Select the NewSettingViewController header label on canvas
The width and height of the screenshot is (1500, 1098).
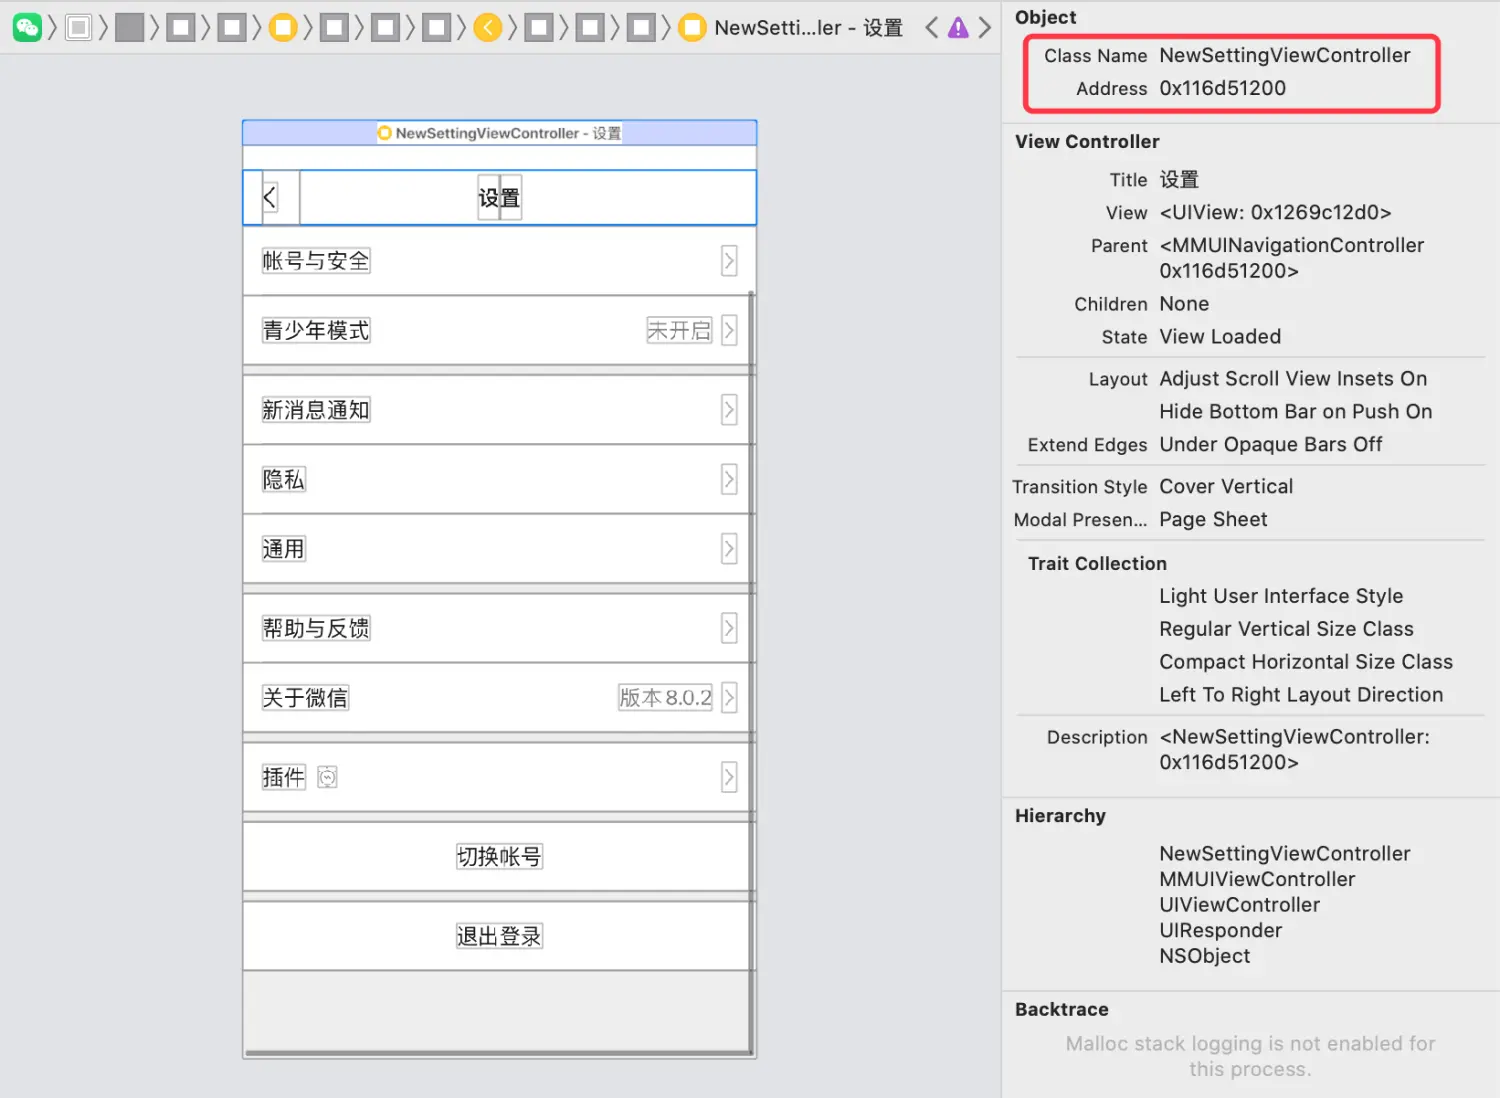pos(499,133)
